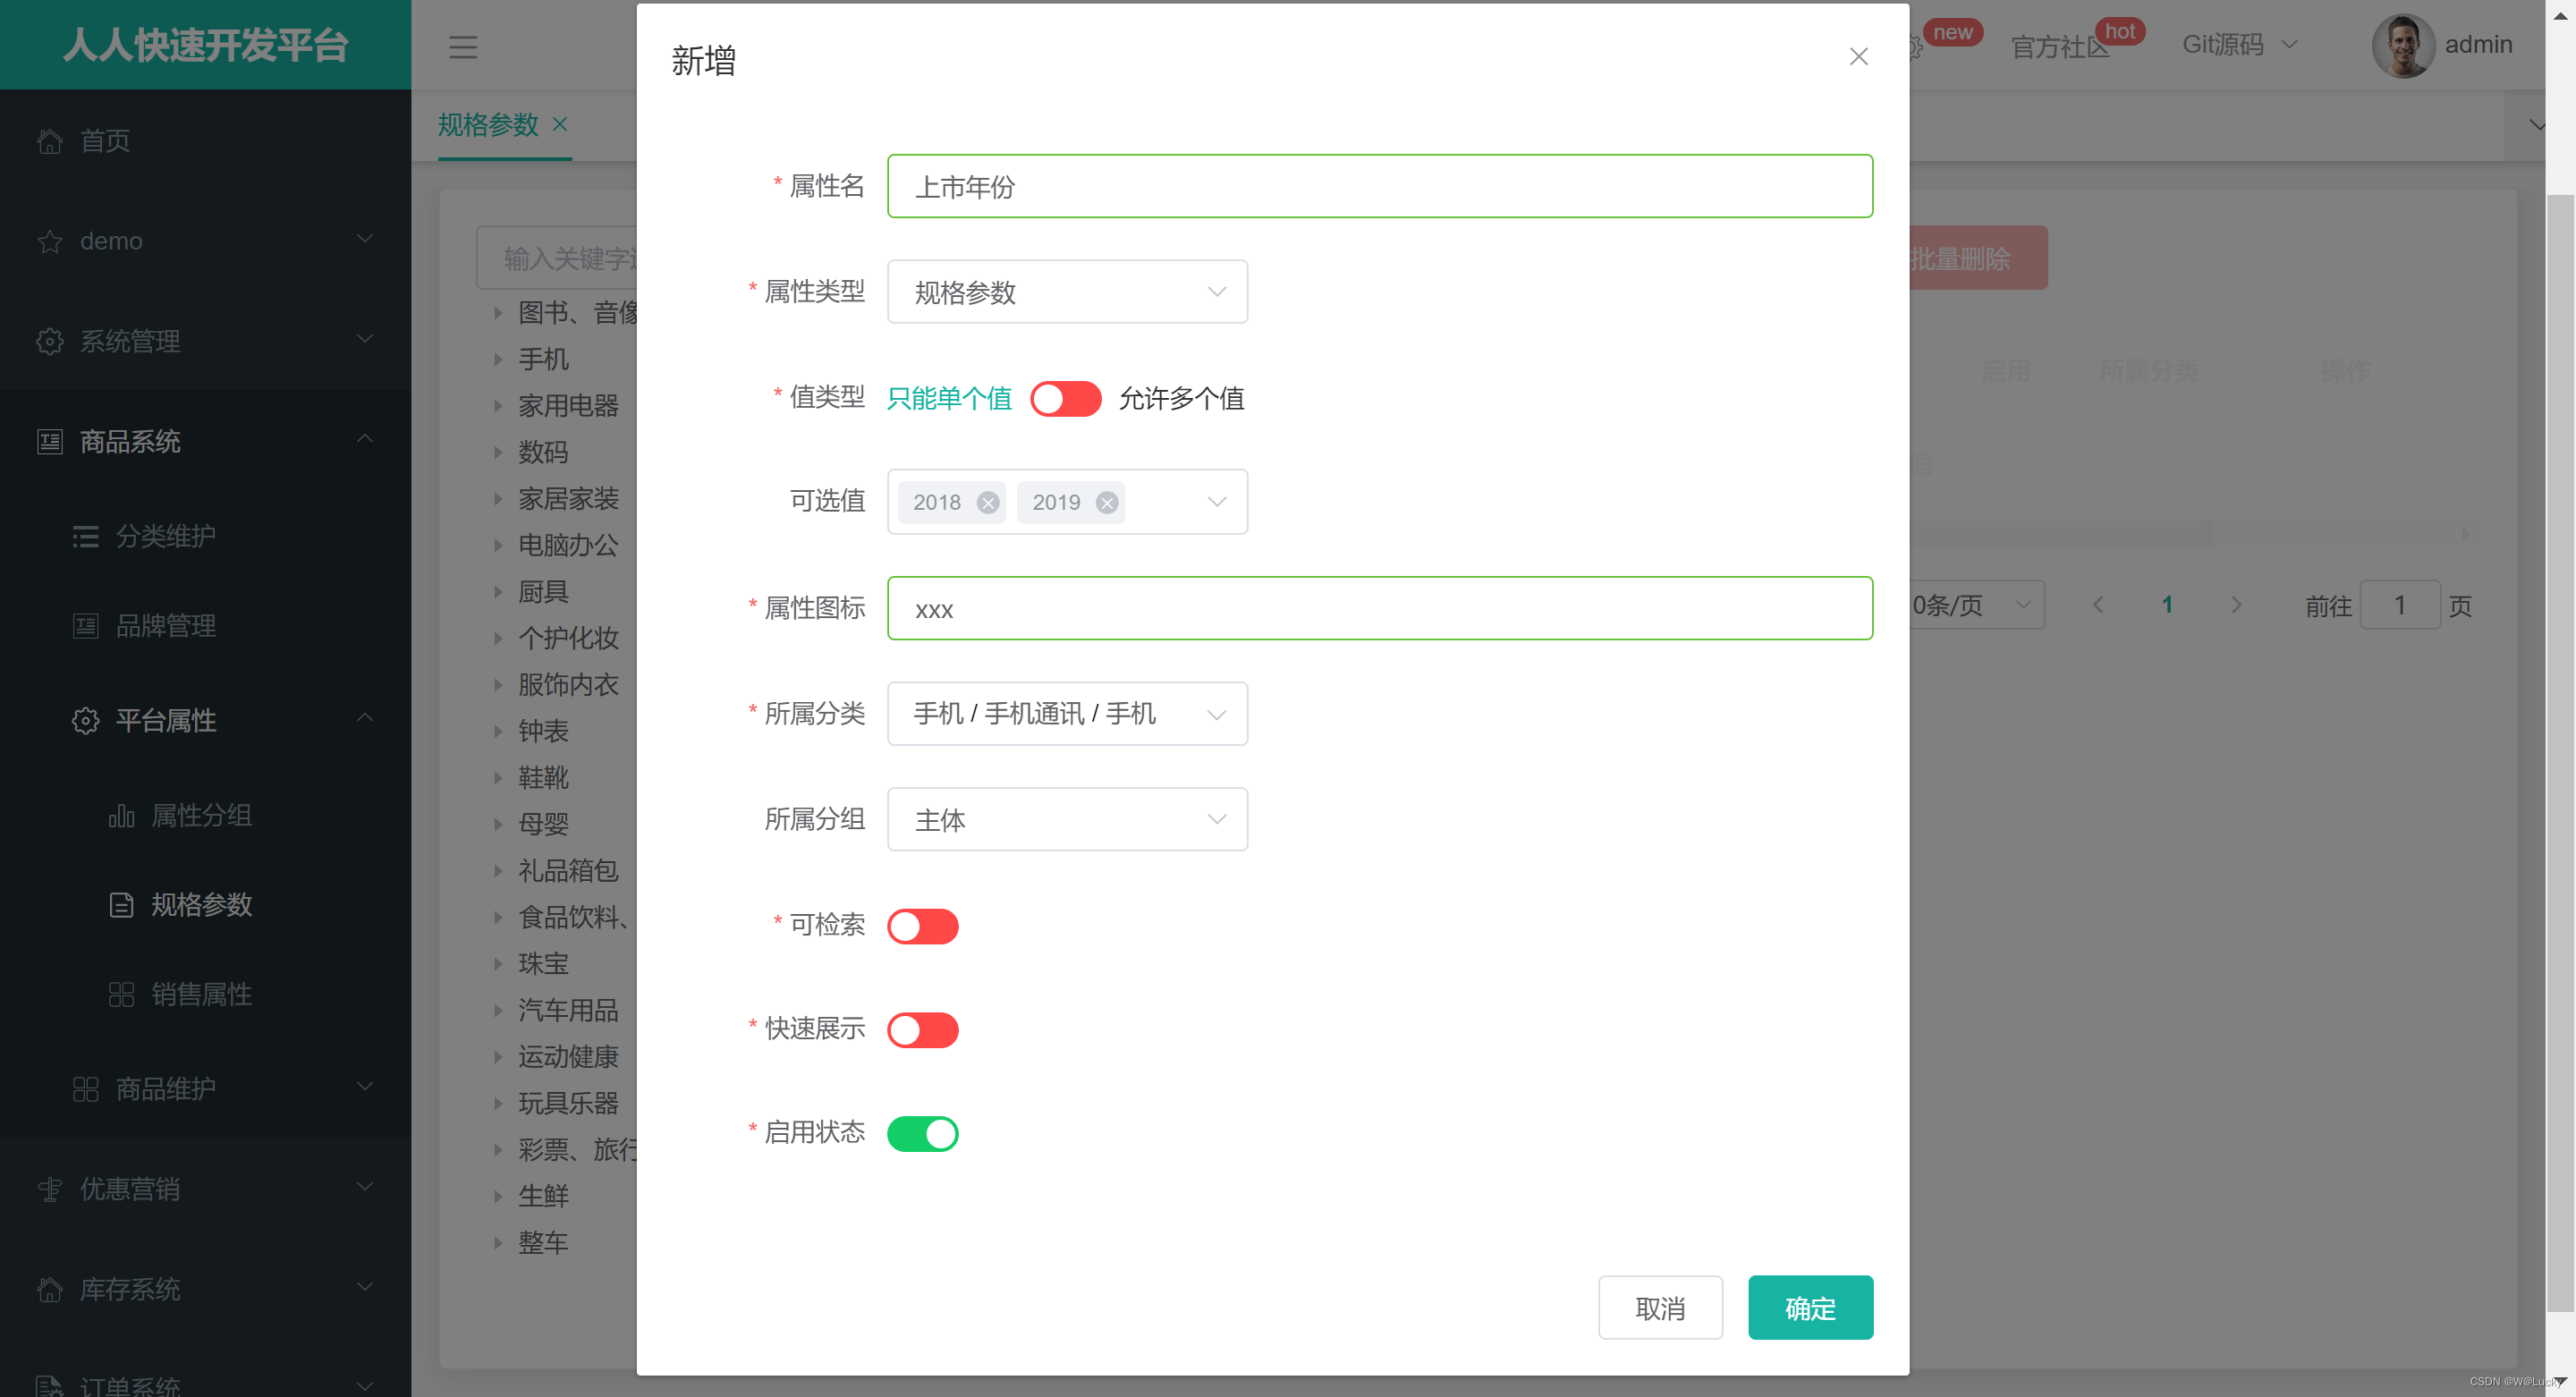Click the 属性图标 input field
This screenshot has height=1397, width=2576.
click(1378, 609)
